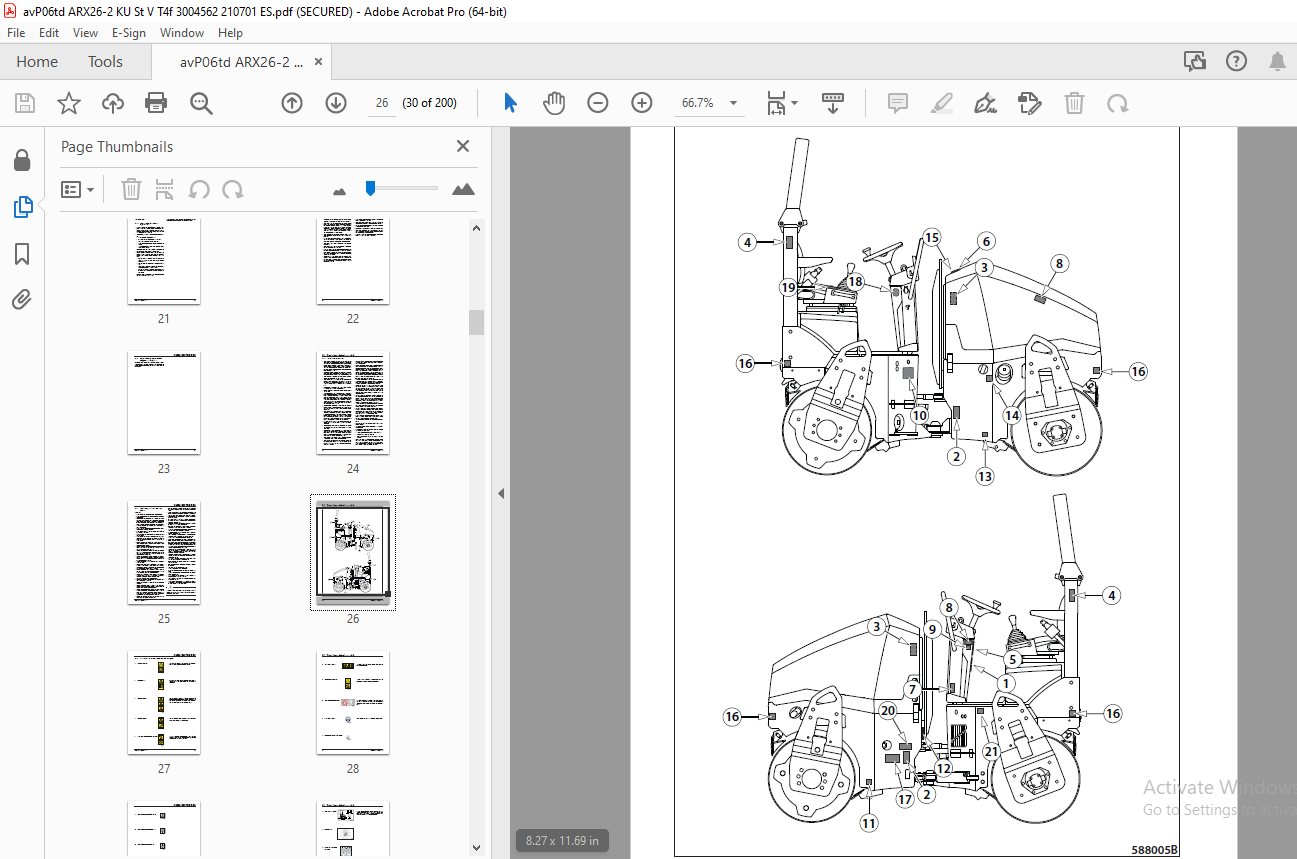Screen dimensions: 1297x859
Task: Select the page 25 thumbnail
Action: (164, 553)
